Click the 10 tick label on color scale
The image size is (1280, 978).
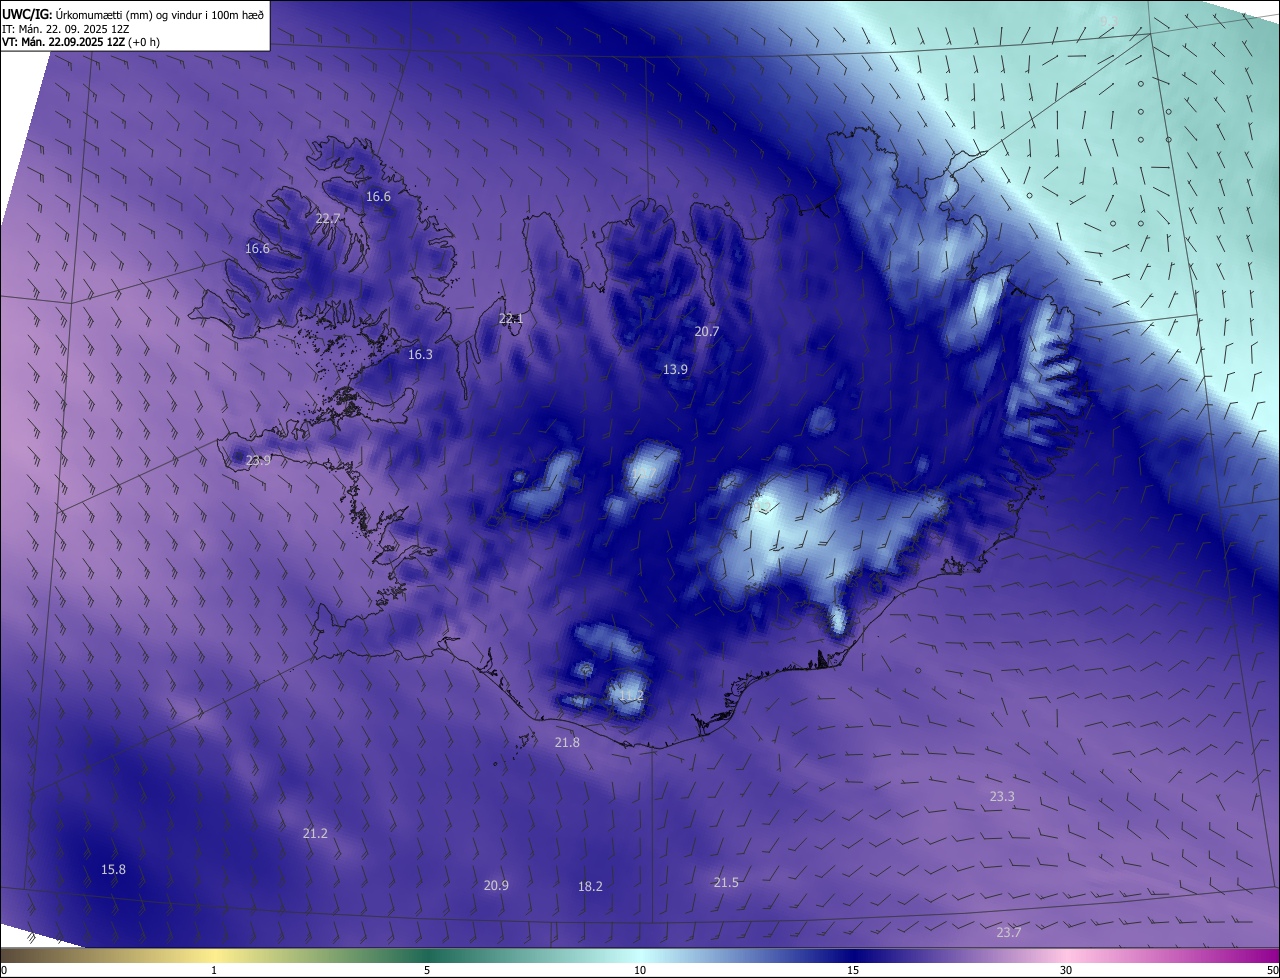(640, 970)
